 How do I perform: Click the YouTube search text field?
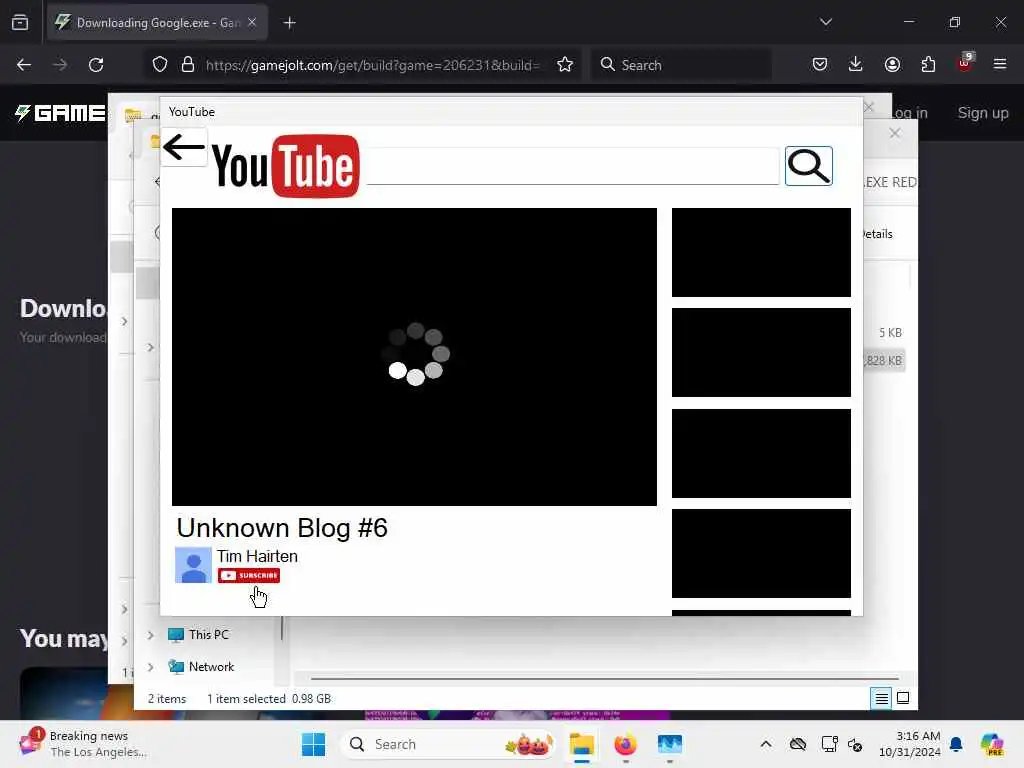coord(573,166)
